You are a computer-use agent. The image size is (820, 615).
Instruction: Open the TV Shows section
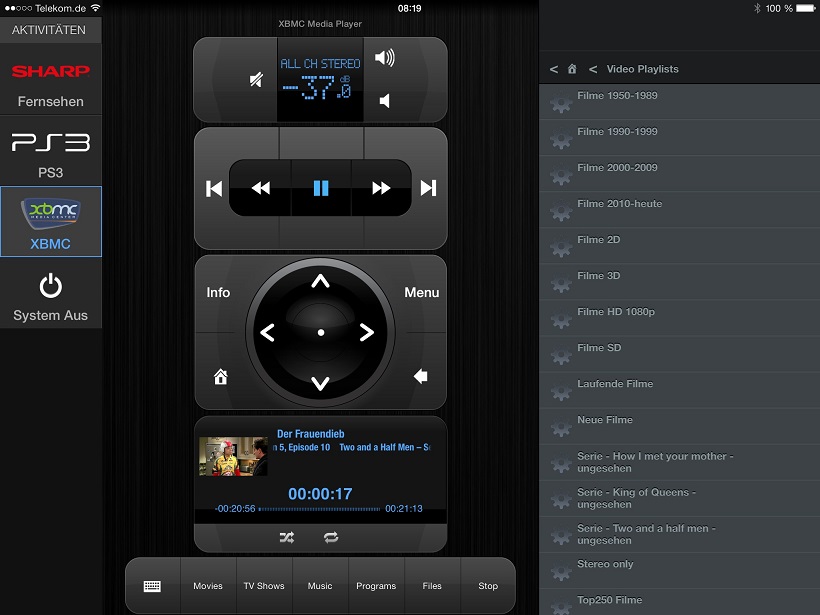click(x=264, y=586)
